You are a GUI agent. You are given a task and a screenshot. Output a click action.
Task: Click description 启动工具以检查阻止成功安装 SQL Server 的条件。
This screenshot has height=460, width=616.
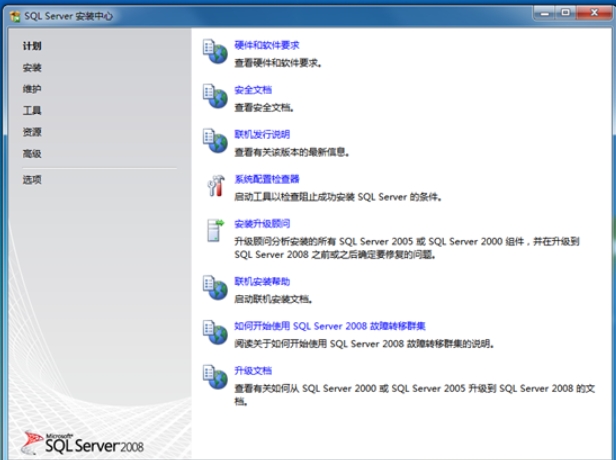pyautogui.click(x=338, y=197)
